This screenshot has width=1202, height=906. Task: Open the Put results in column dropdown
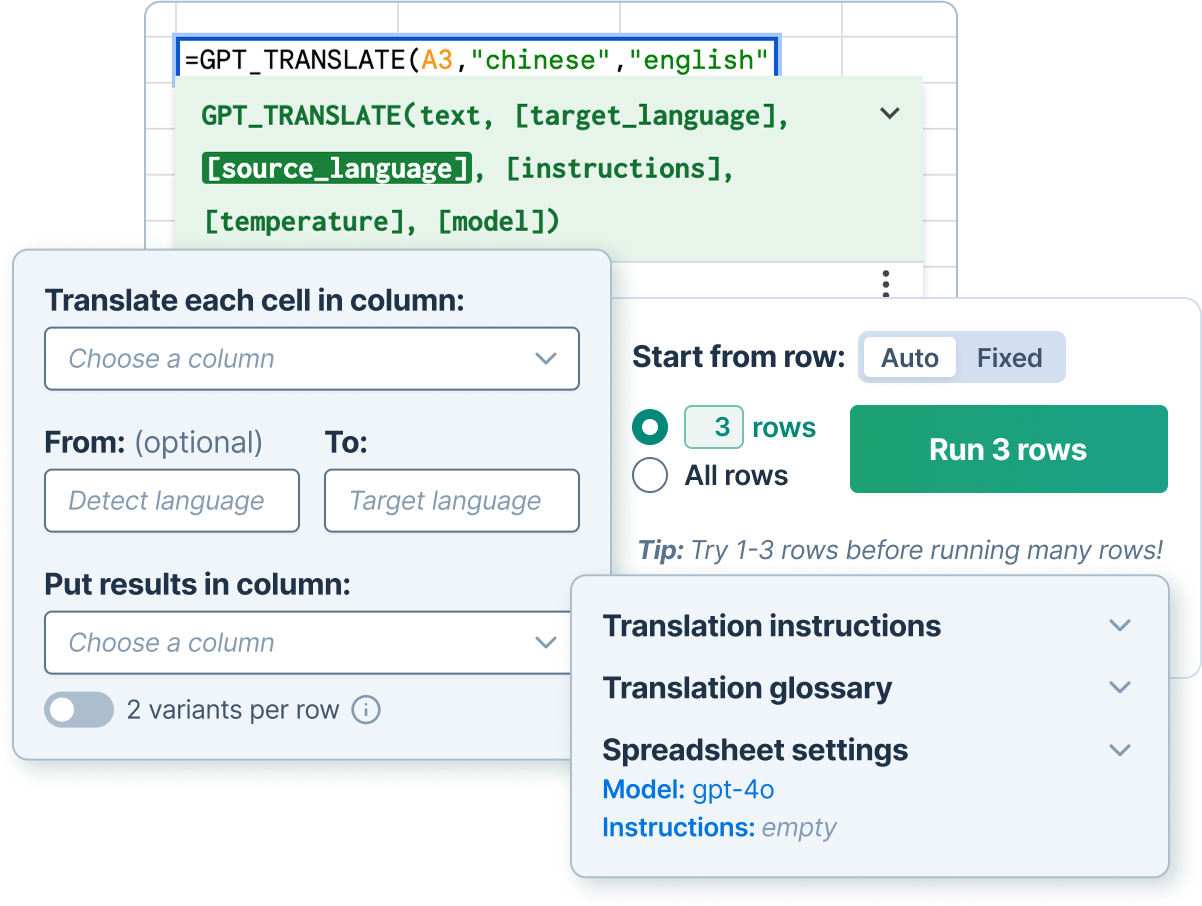tap(312, 643)
